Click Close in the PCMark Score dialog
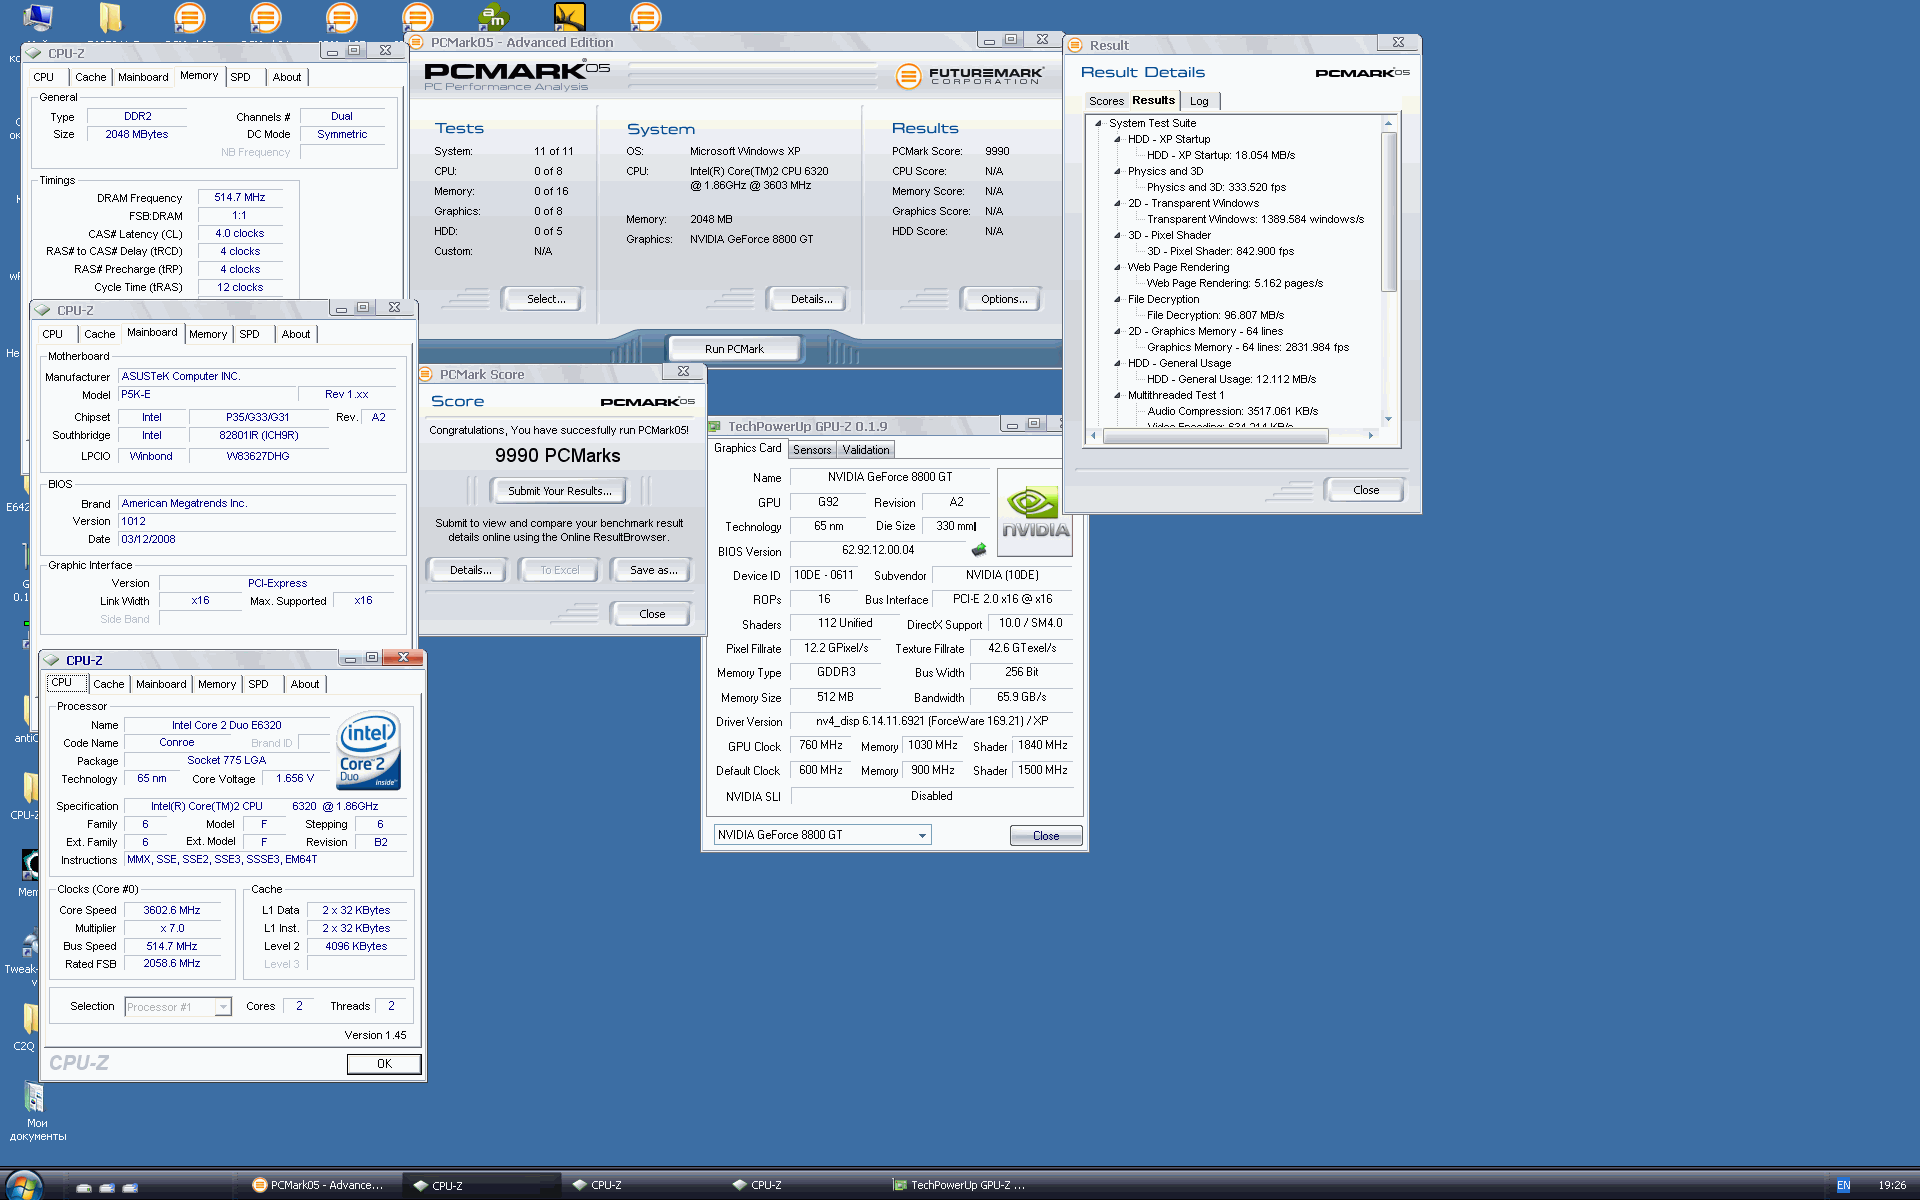This screenshot has width=1920, height=1200. click(x=652, y=614)
